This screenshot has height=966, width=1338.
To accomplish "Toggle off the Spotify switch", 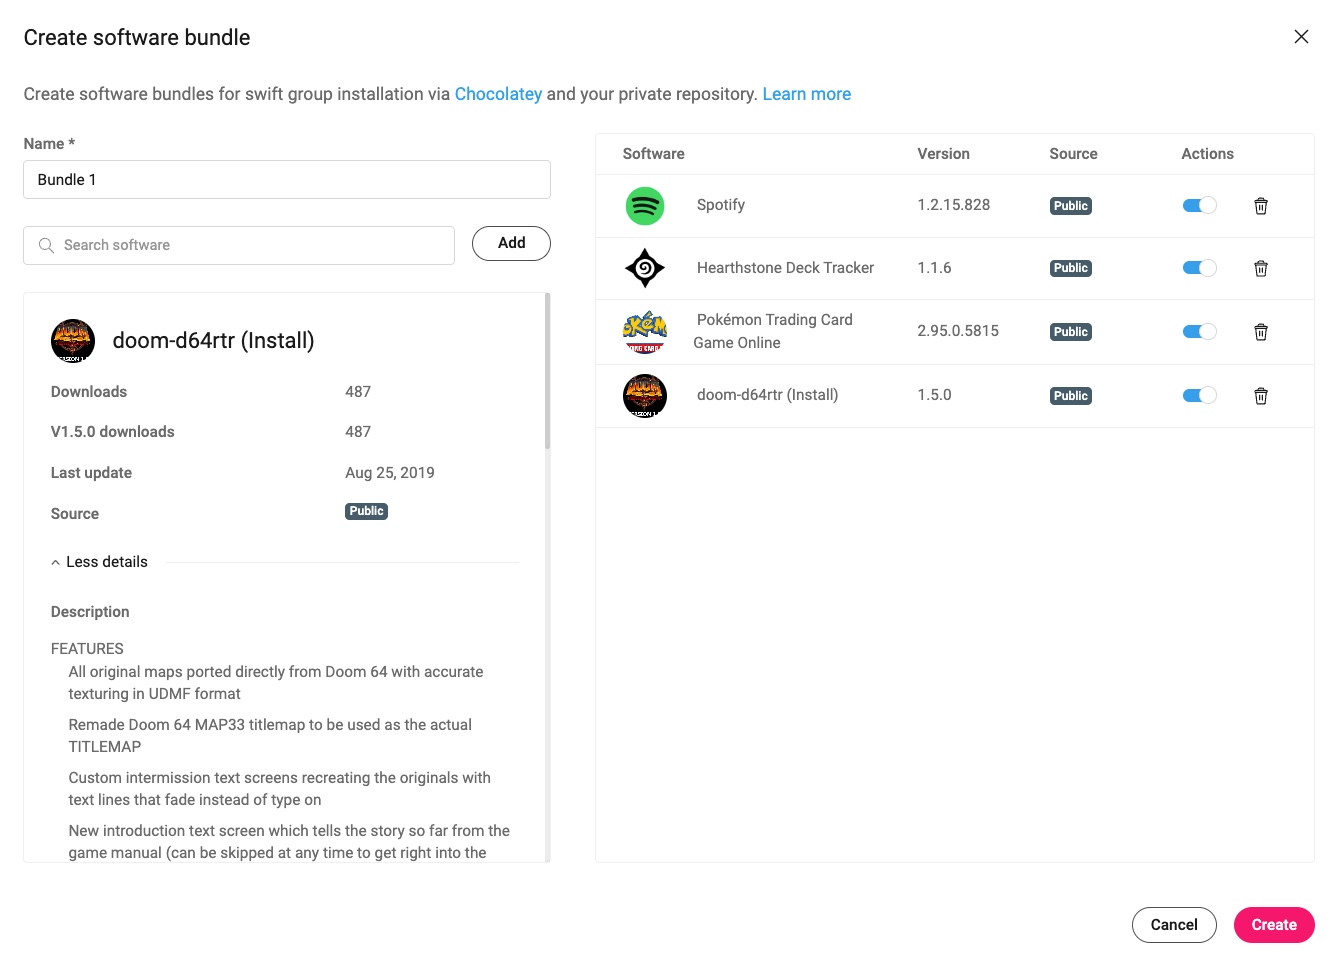I will [1199, 205].
